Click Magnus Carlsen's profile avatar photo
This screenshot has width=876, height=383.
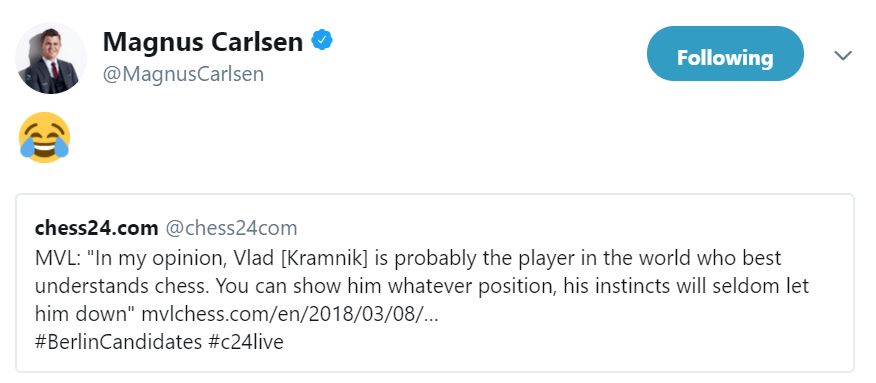(x=51, y=58)
